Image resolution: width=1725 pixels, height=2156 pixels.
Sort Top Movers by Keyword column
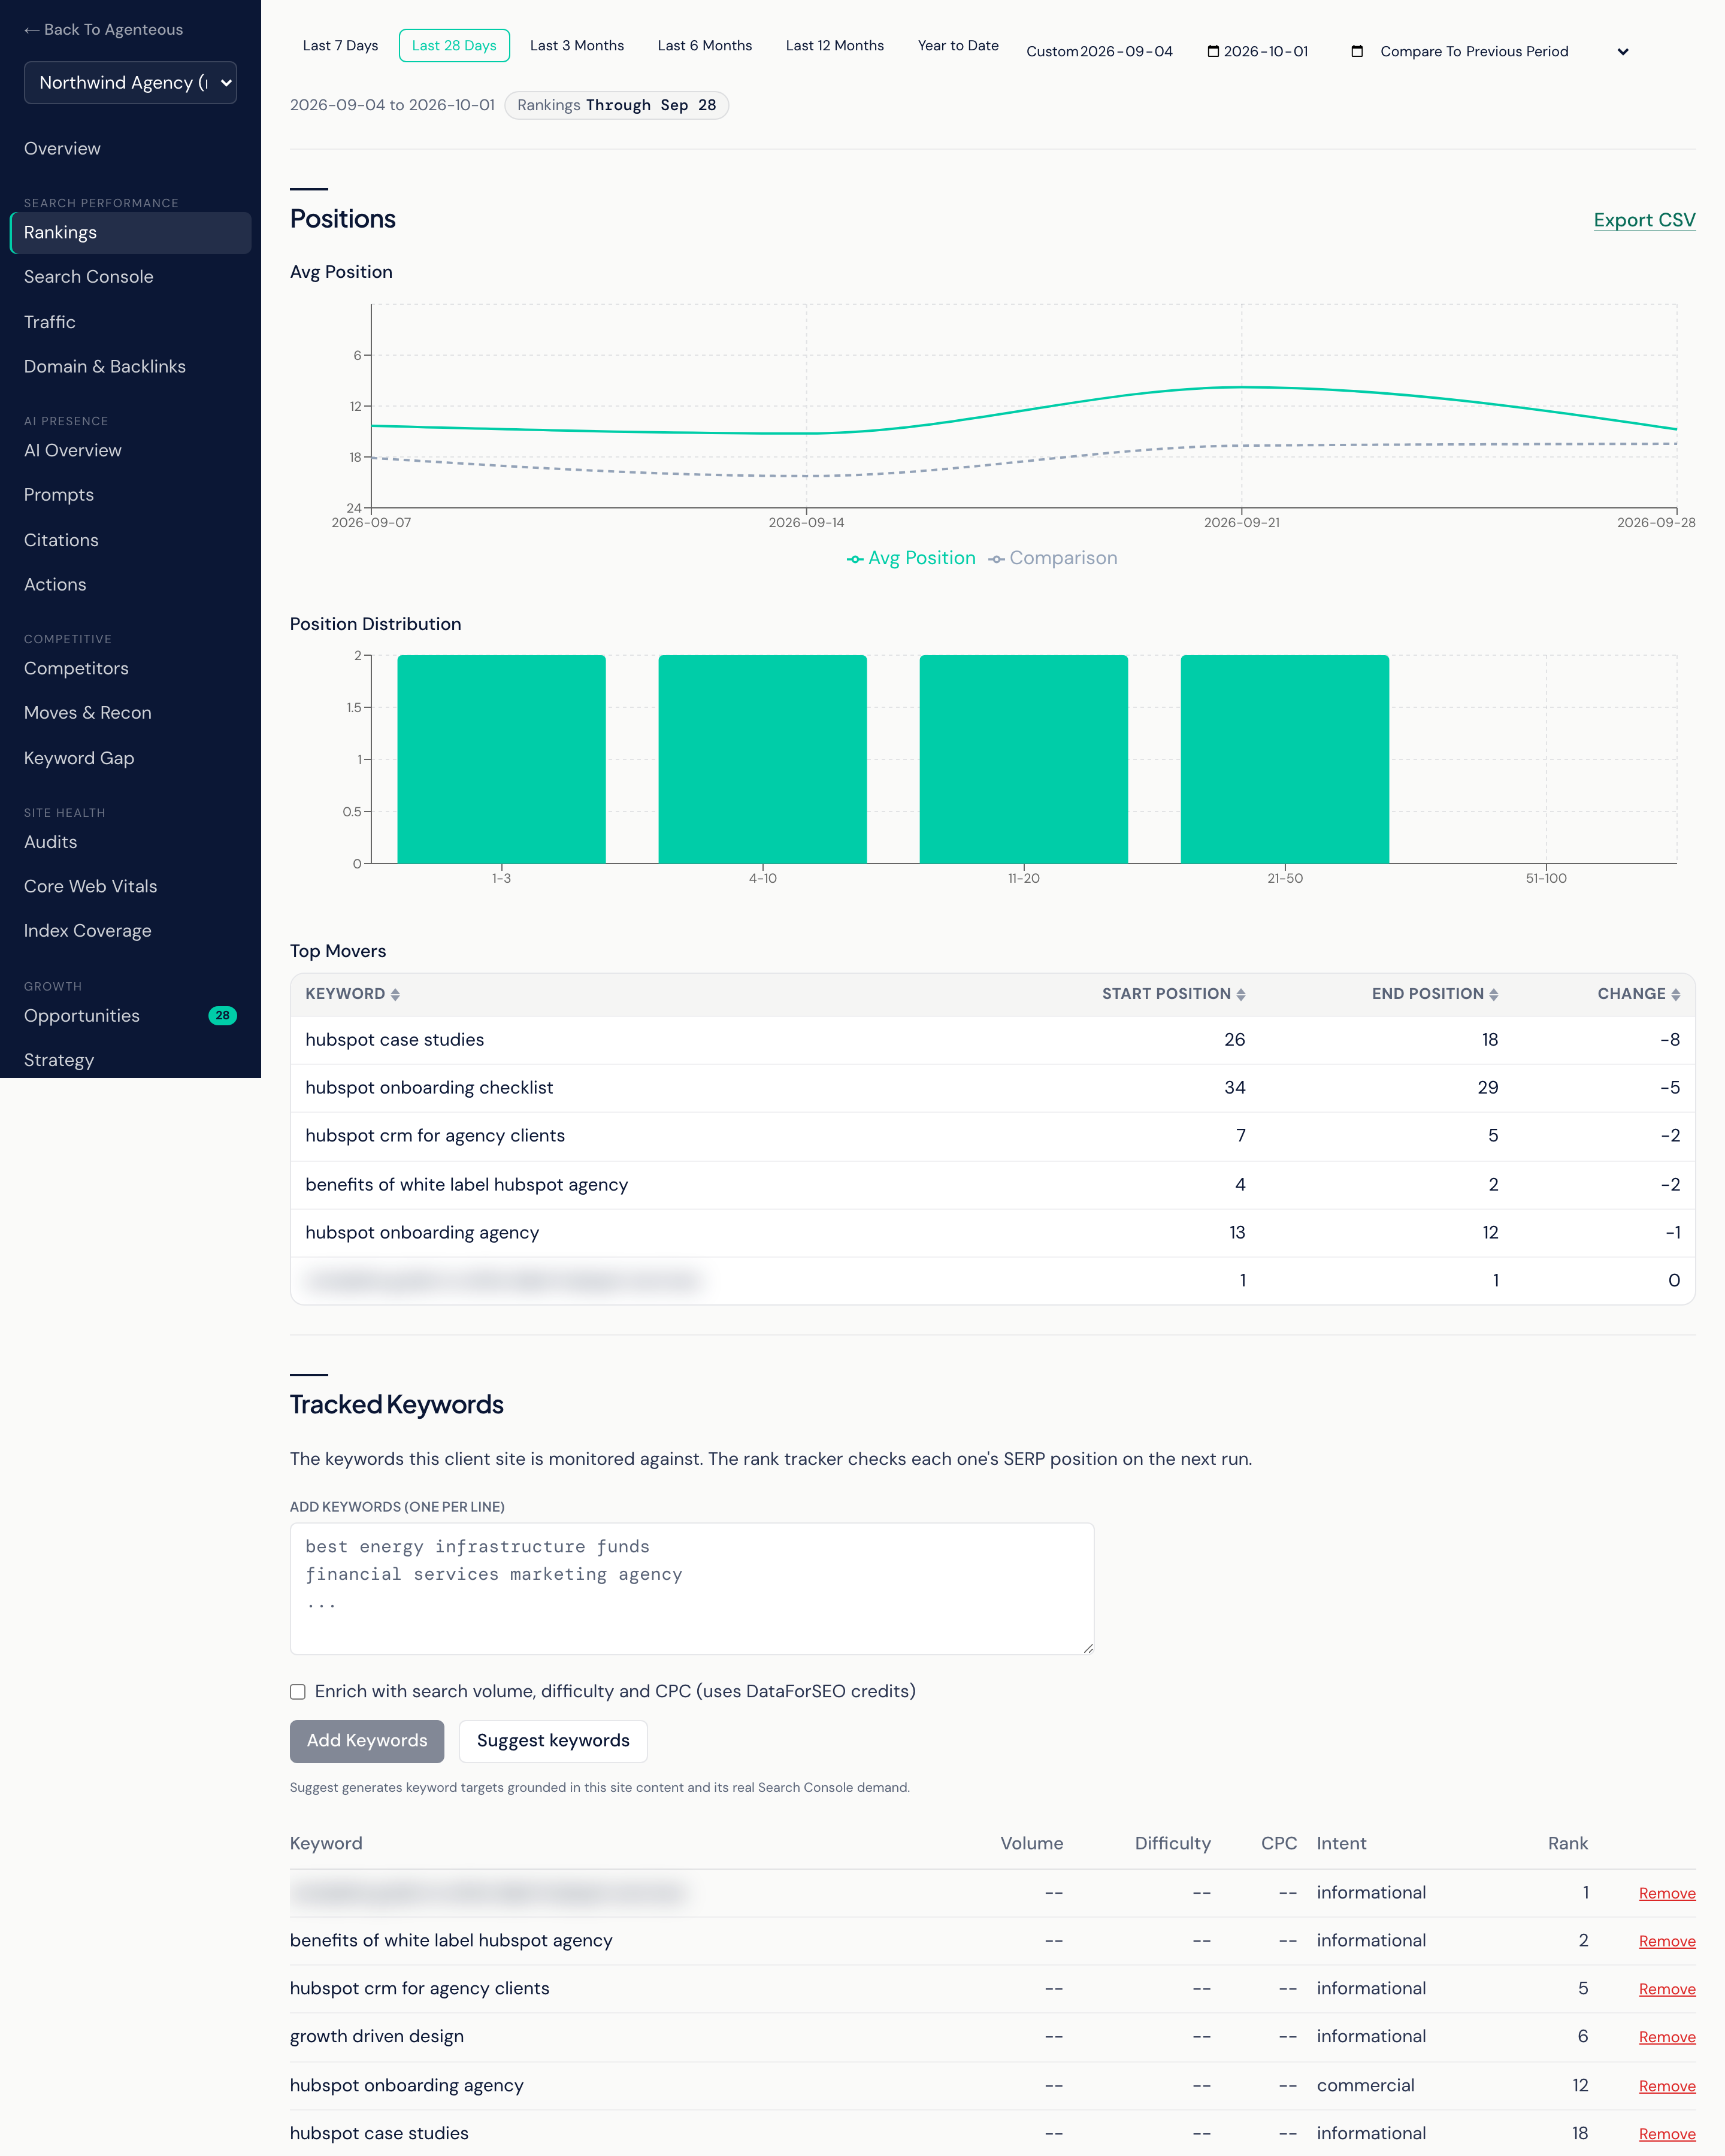(352, 994)
